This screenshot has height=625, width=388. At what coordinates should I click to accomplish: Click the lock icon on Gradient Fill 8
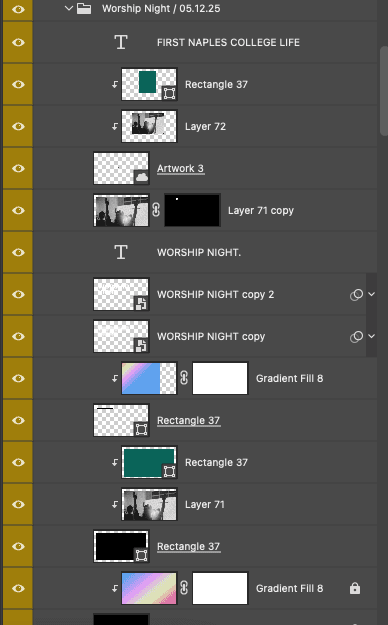coord(355,588)
